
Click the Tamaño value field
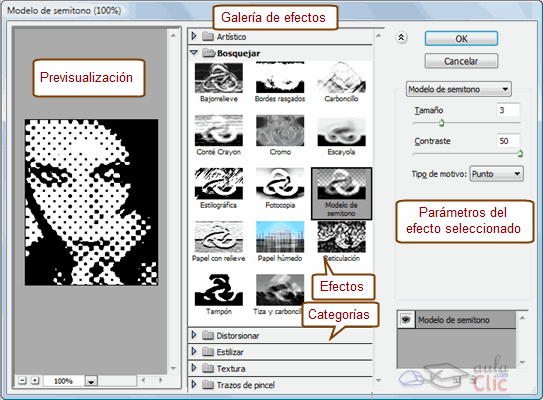(508, 110)
